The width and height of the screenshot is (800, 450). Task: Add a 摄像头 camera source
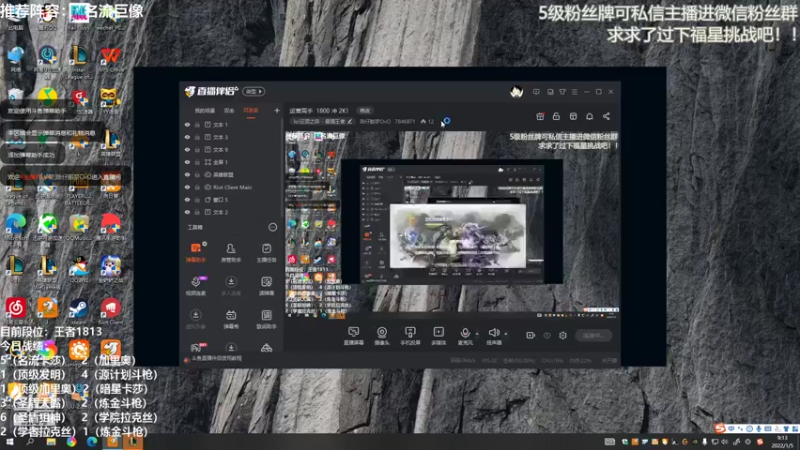[382, 336]
